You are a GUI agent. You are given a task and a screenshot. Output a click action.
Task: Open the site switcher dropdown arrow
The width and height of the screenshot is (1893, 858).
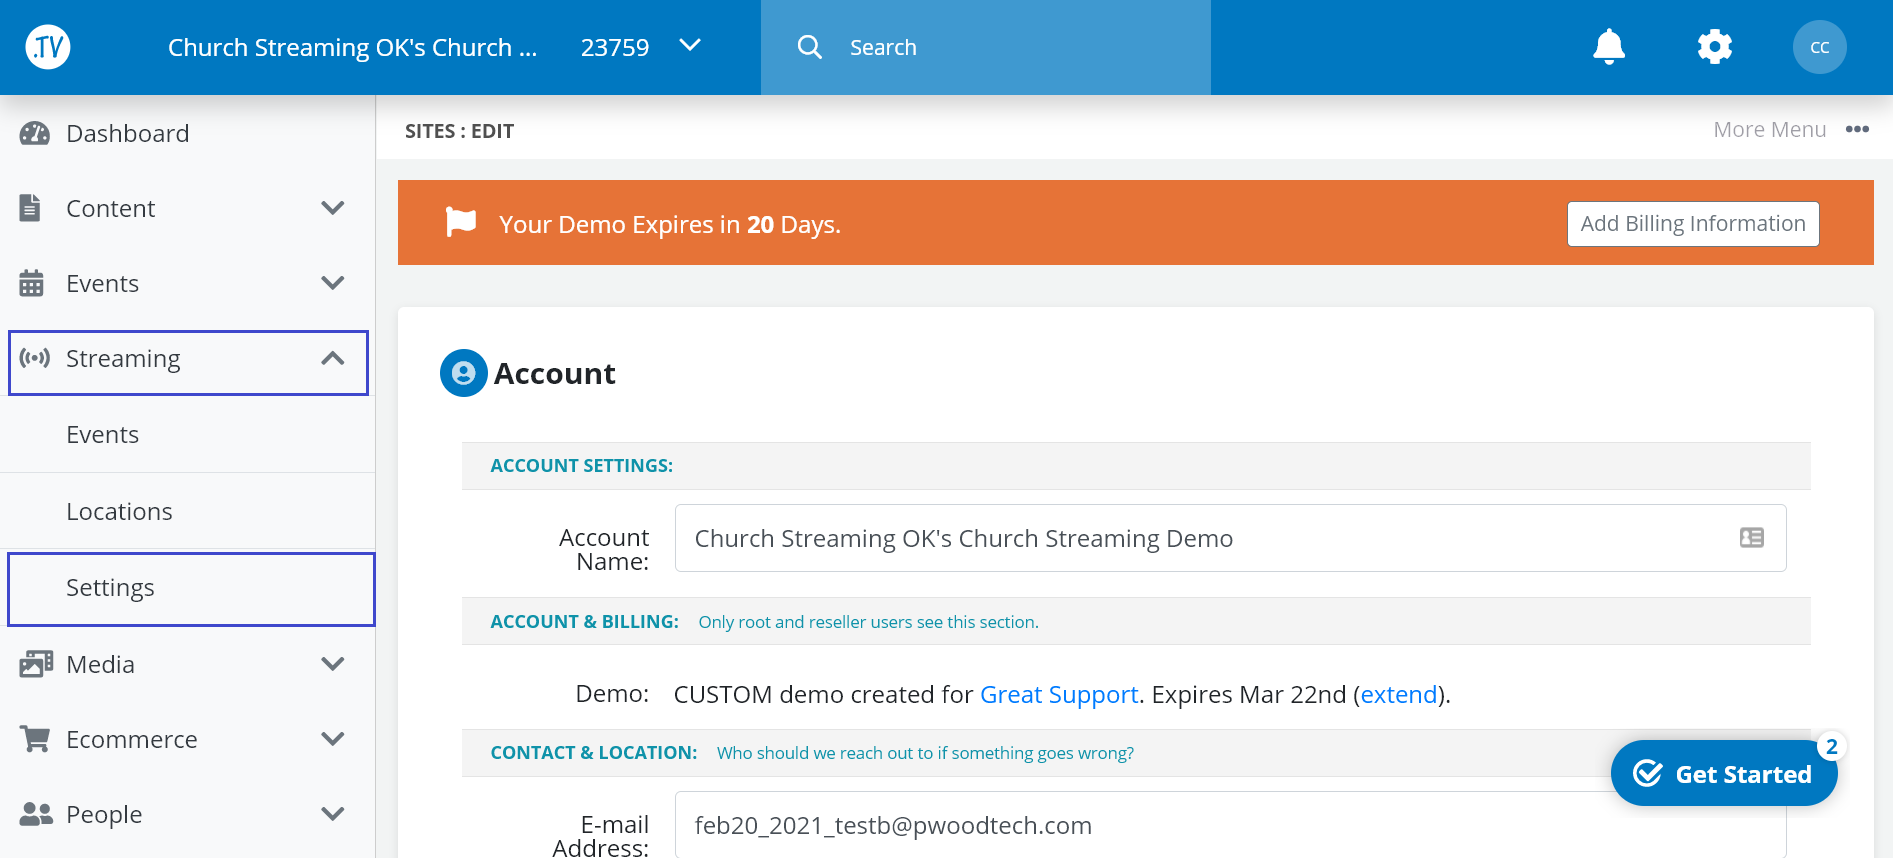[690, 46]
